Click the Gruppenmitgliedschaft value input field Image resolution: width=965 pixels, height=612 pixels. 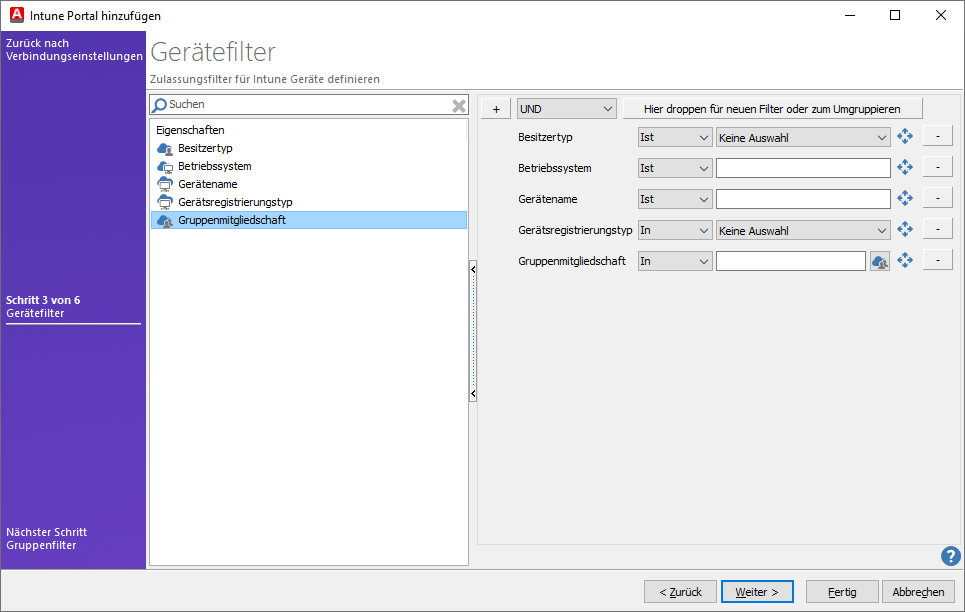coord(791,261)
